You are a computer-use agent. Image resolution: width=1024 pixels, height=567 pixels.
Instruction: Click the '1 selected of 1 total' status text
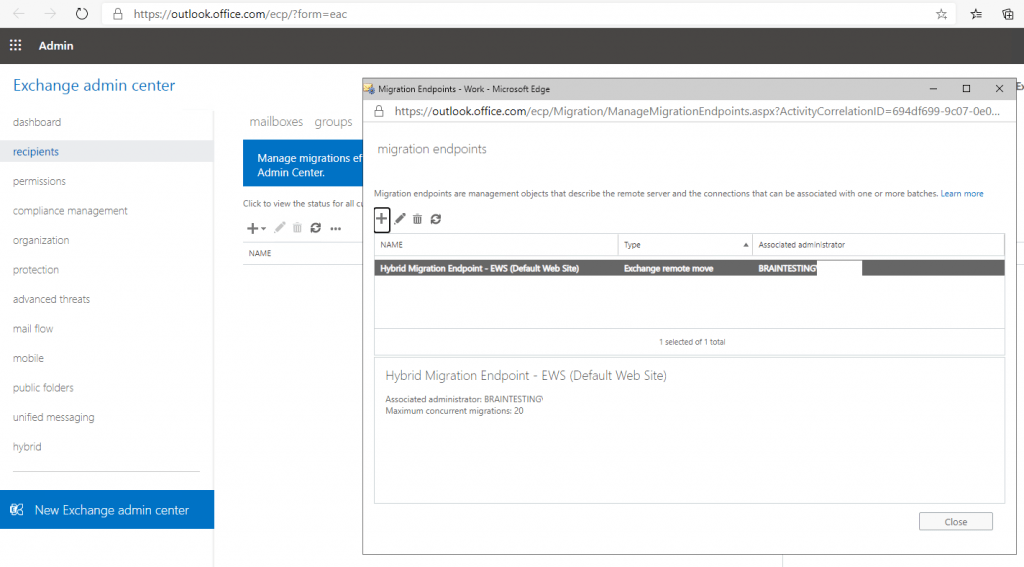692,342
